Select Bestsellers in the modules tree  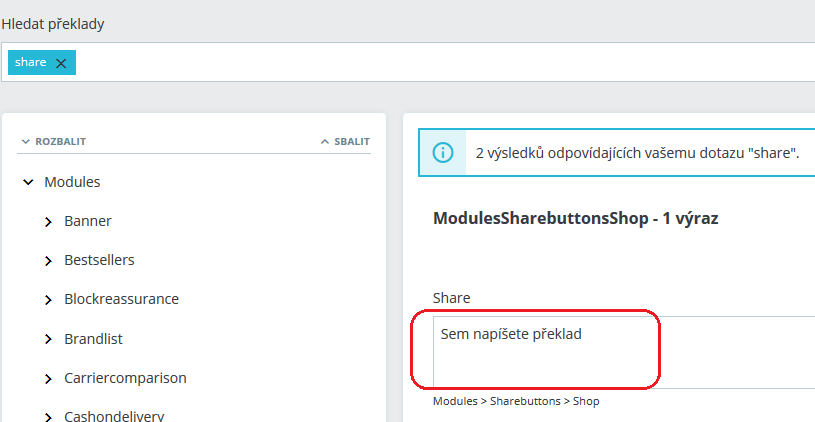99,260
